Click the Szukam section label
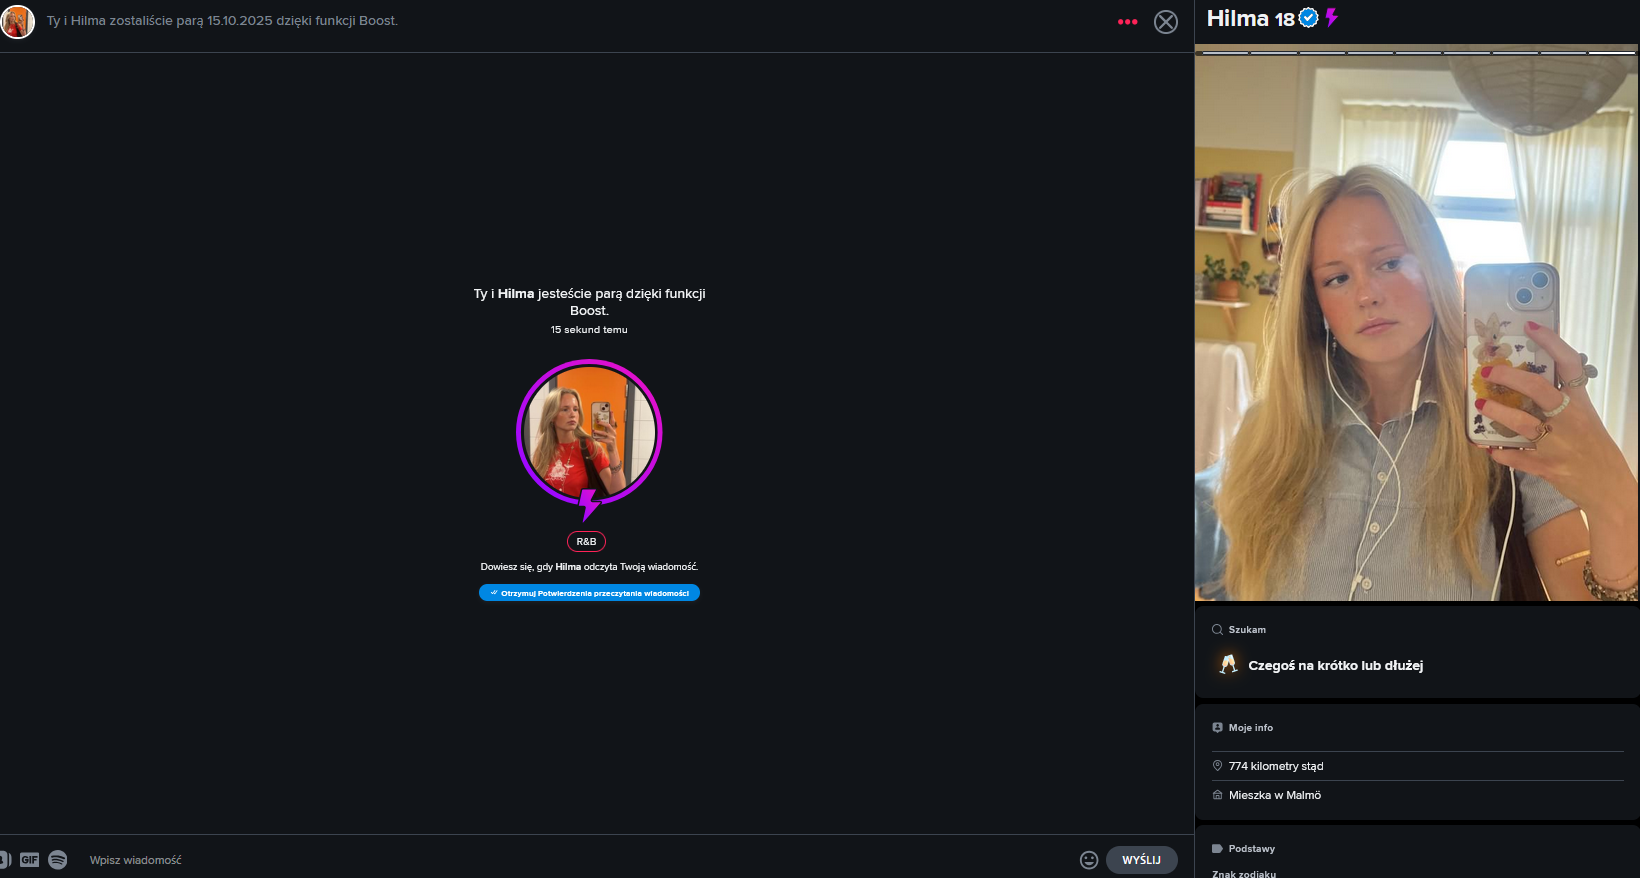 pos(1247,630)
